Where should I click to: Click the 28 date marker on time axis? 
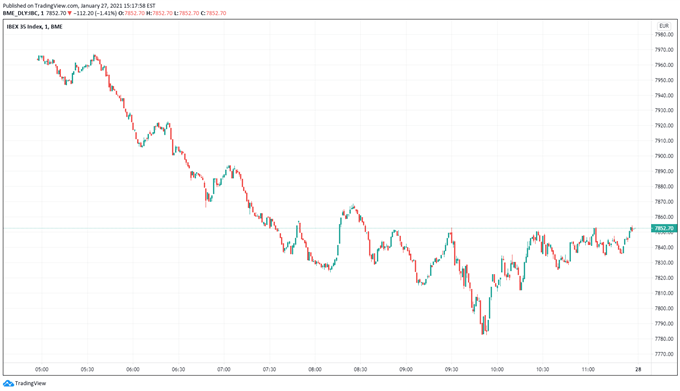coord(638,369)
